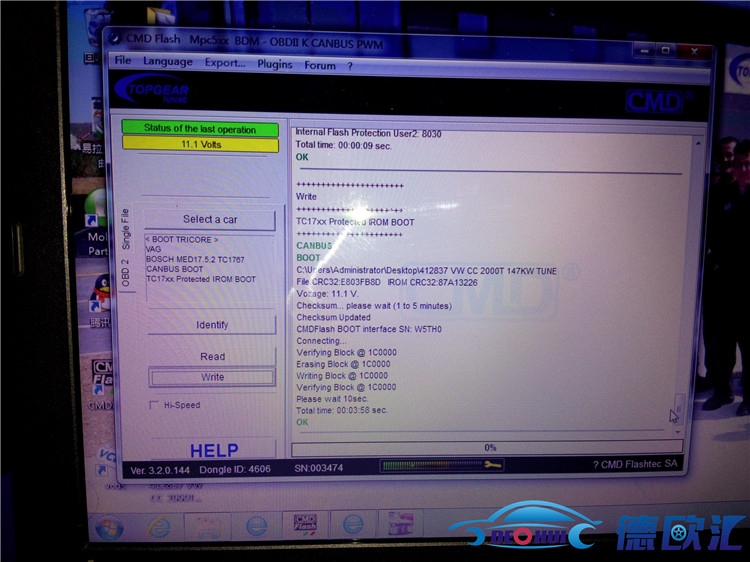This screenshot has width=750, height=562.
Task: Open the Export... menu
Action: [225, 63]
